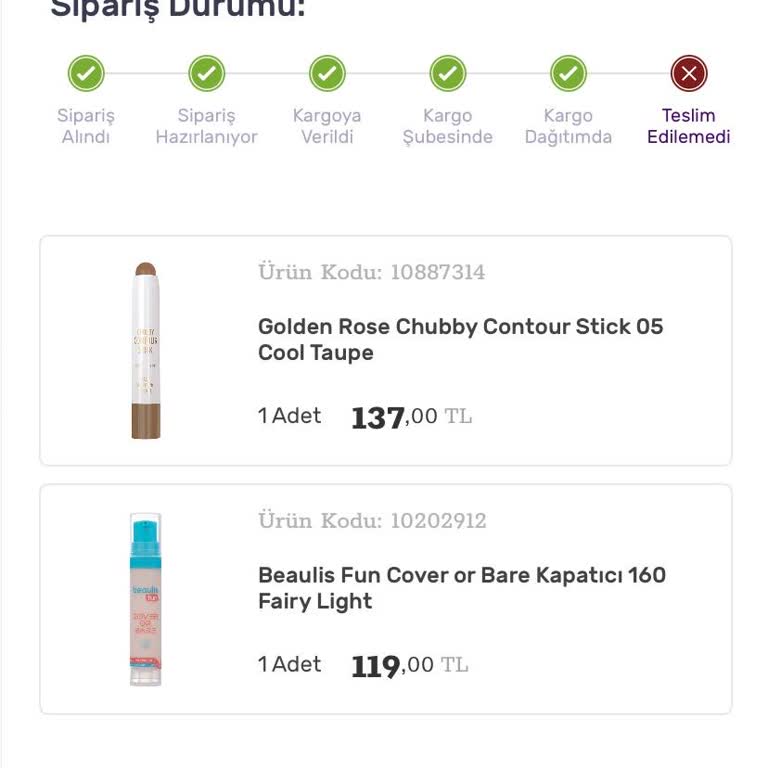The image size is (768, 768).
Task: Click product code 10202912 text
Action: pos(372,521)
